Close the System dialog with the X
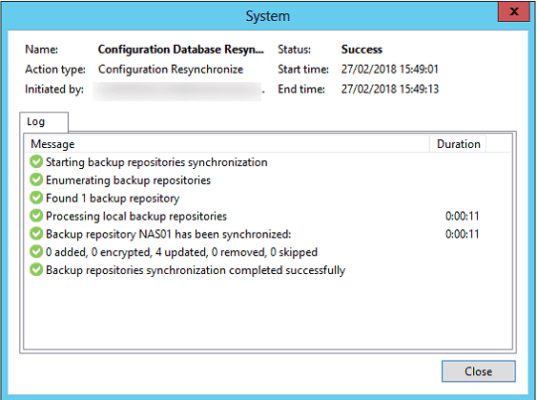Screen dimensions: 537x400 coord(514,12)
